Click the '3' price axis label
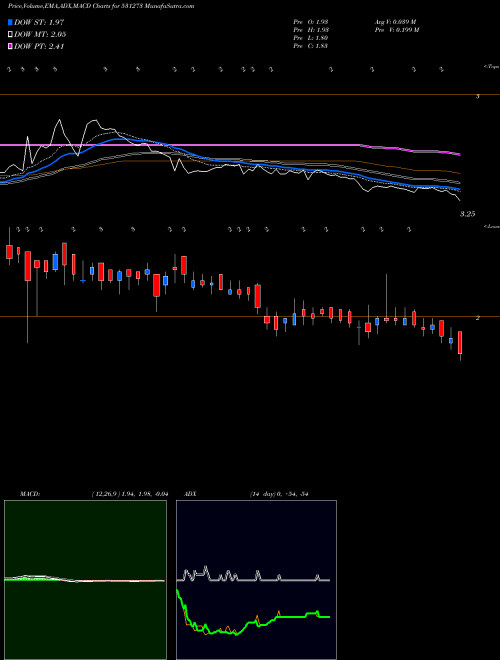 point(477,97)
